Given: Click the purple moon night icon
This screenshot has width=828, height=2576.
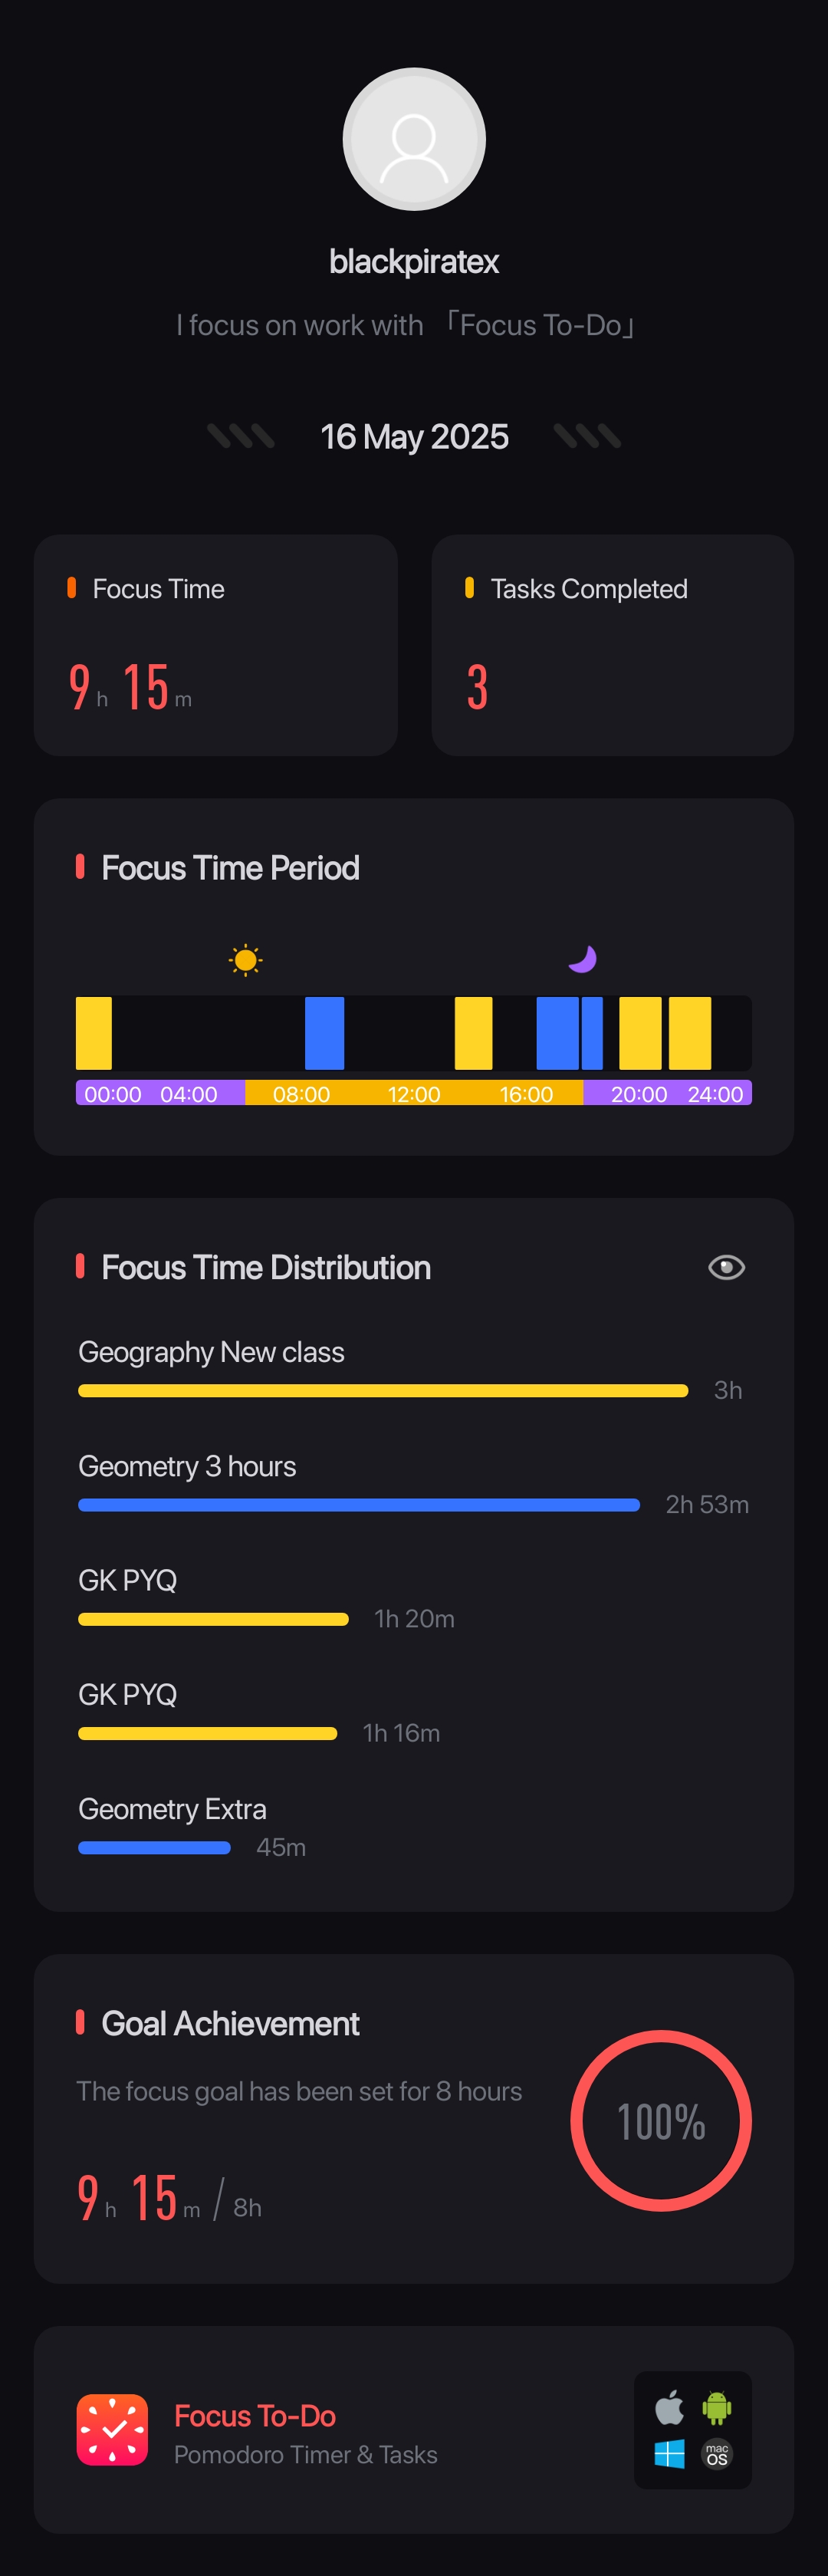Looking at the screenshot, I should tap(582, 959).
